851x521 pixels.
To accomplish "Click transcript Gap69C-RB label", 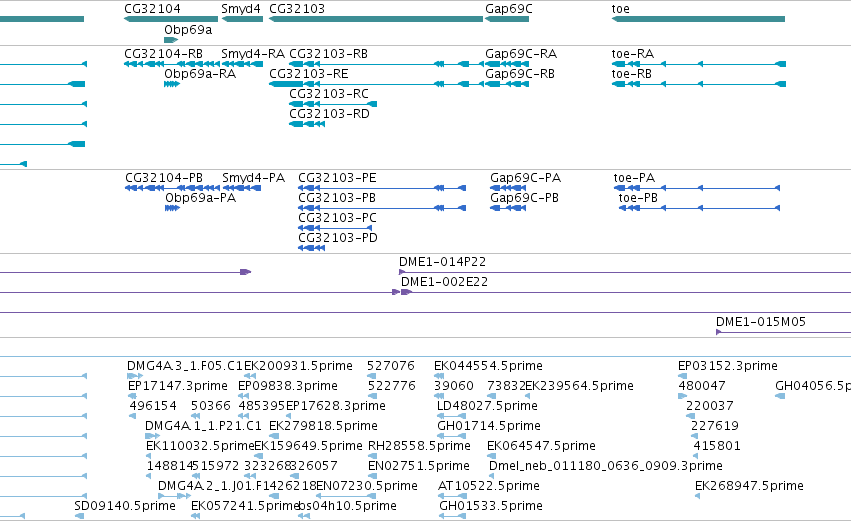I will (x=520, y=74).
